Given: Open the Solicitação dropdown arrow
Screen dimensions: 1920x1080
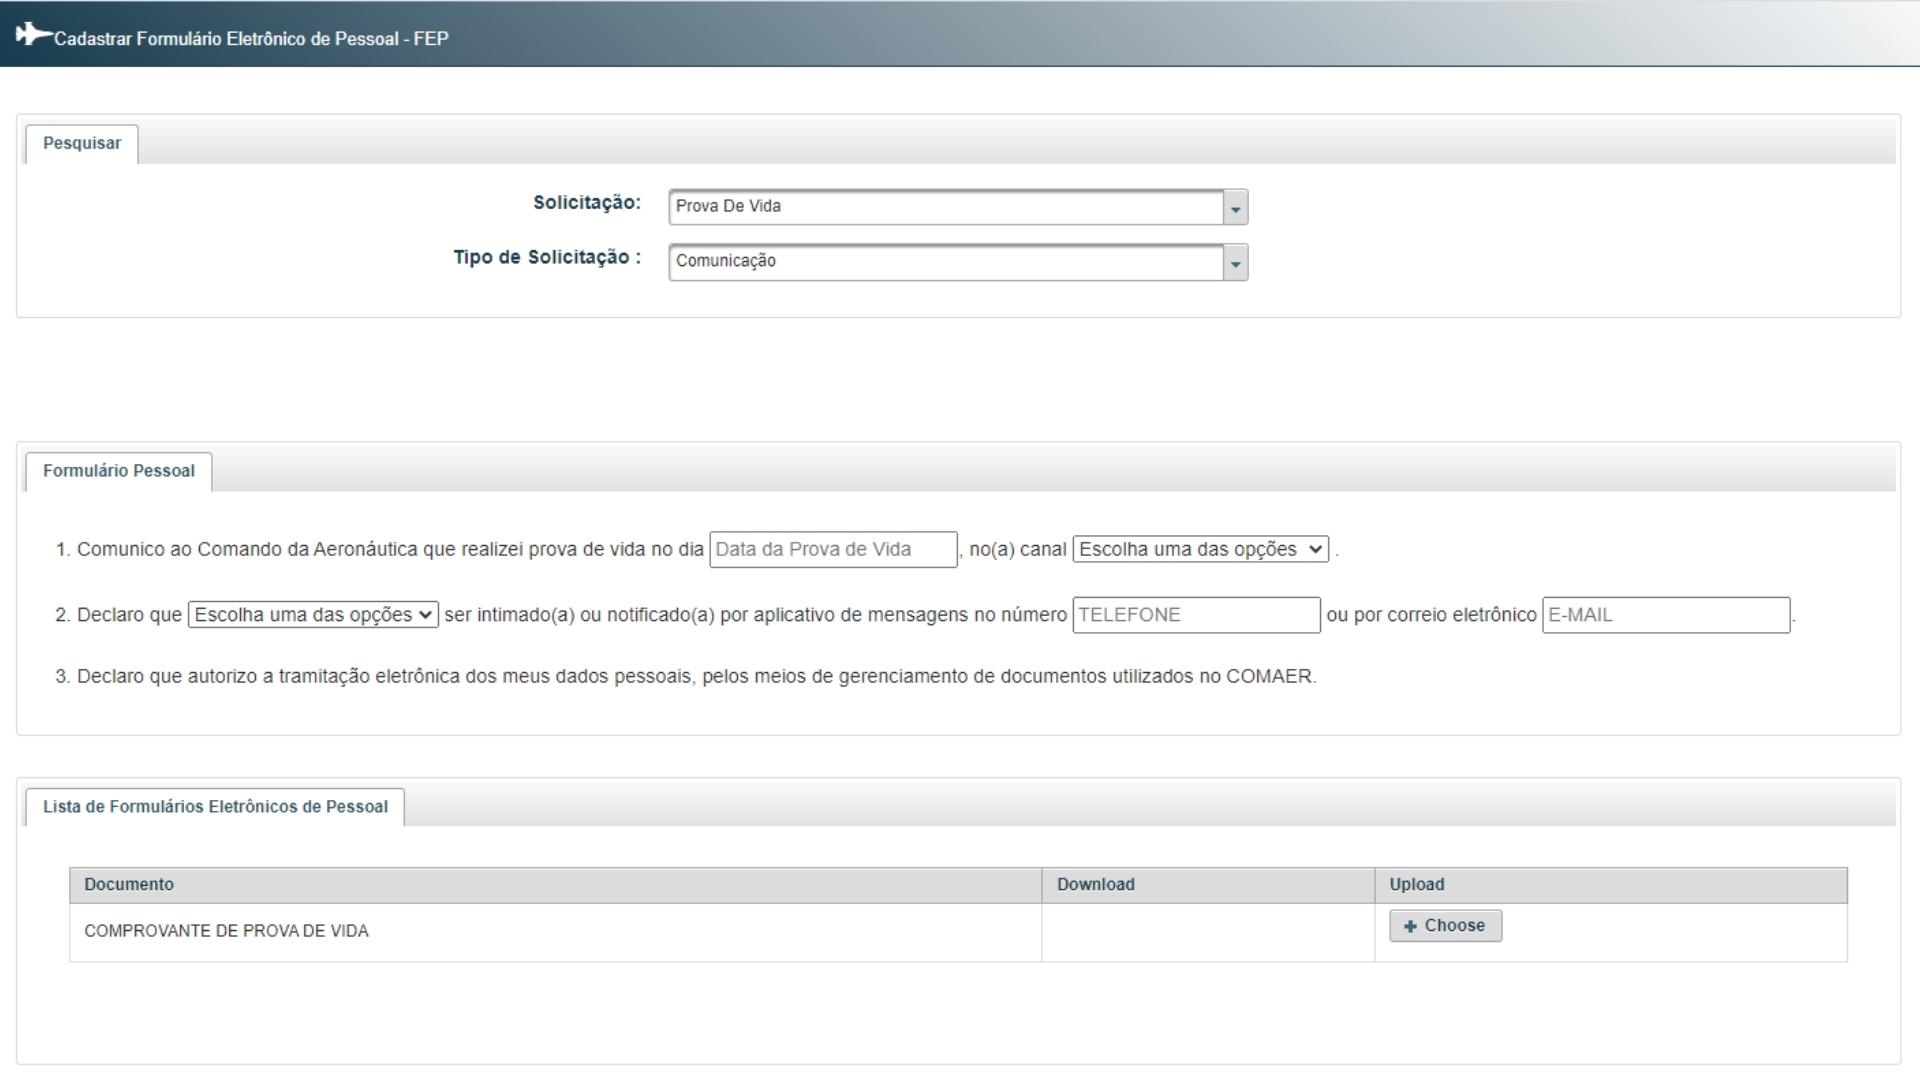Looking at the screenshot, I should click(x=1236, y=208).
